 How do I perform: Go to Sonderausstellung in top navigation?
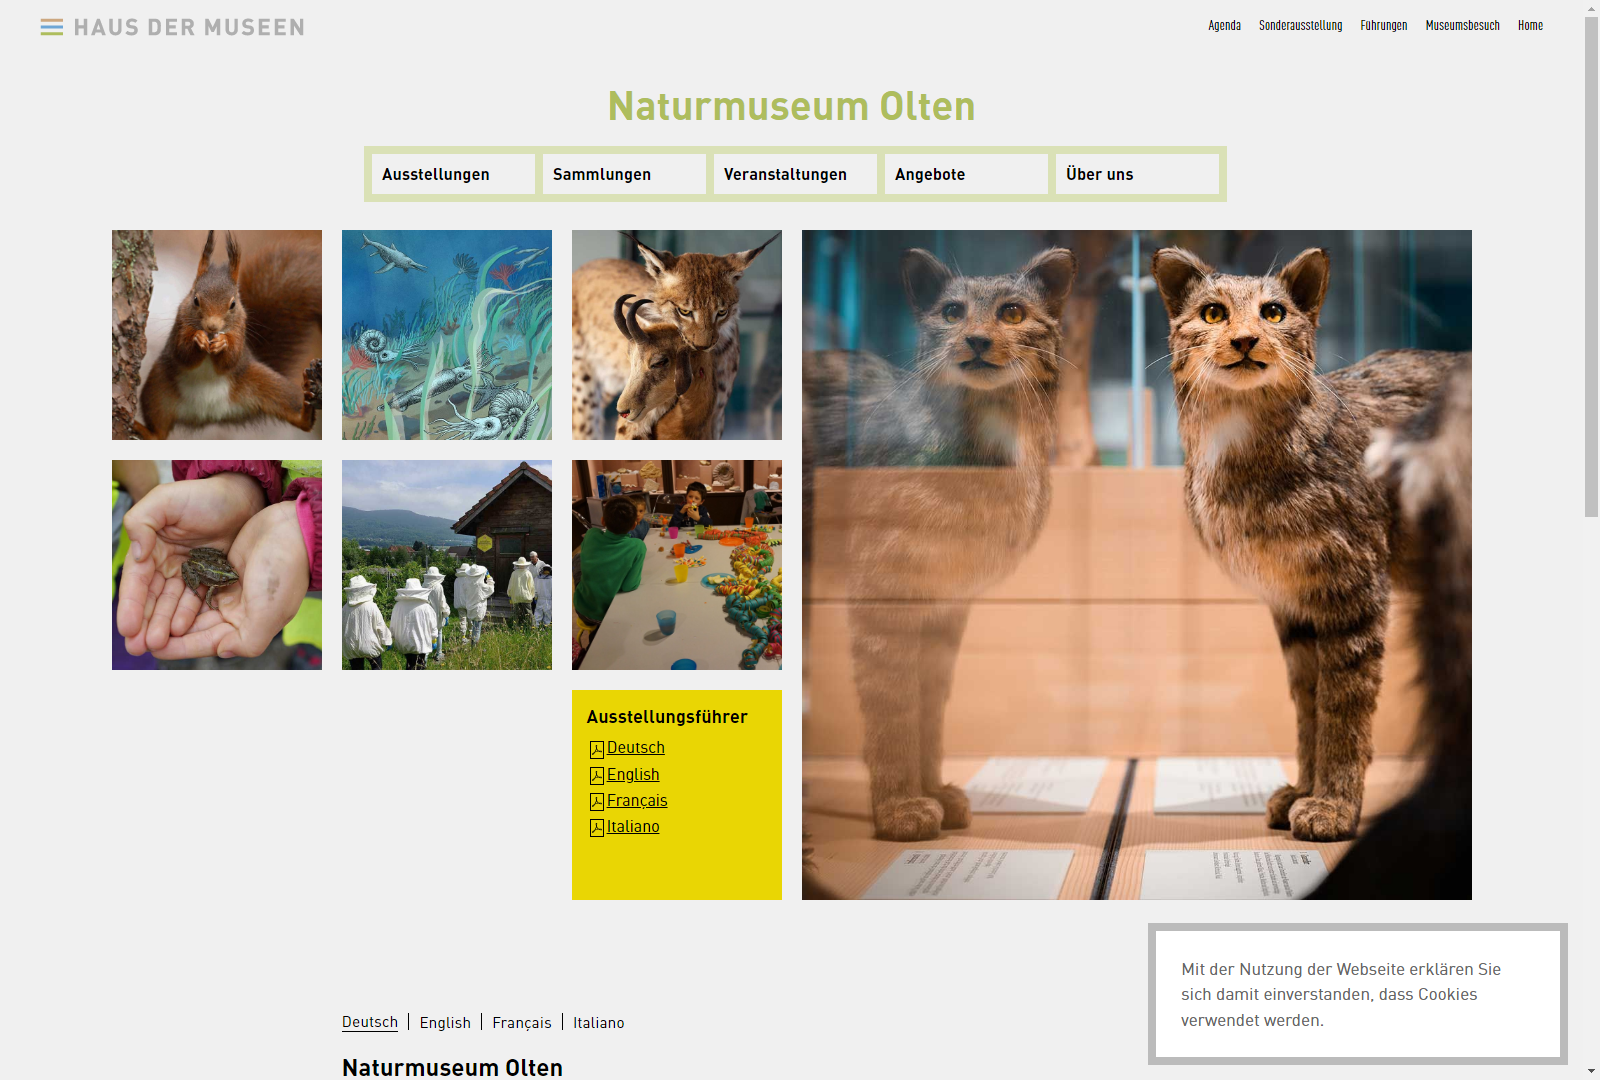(x=1300, y=26)
